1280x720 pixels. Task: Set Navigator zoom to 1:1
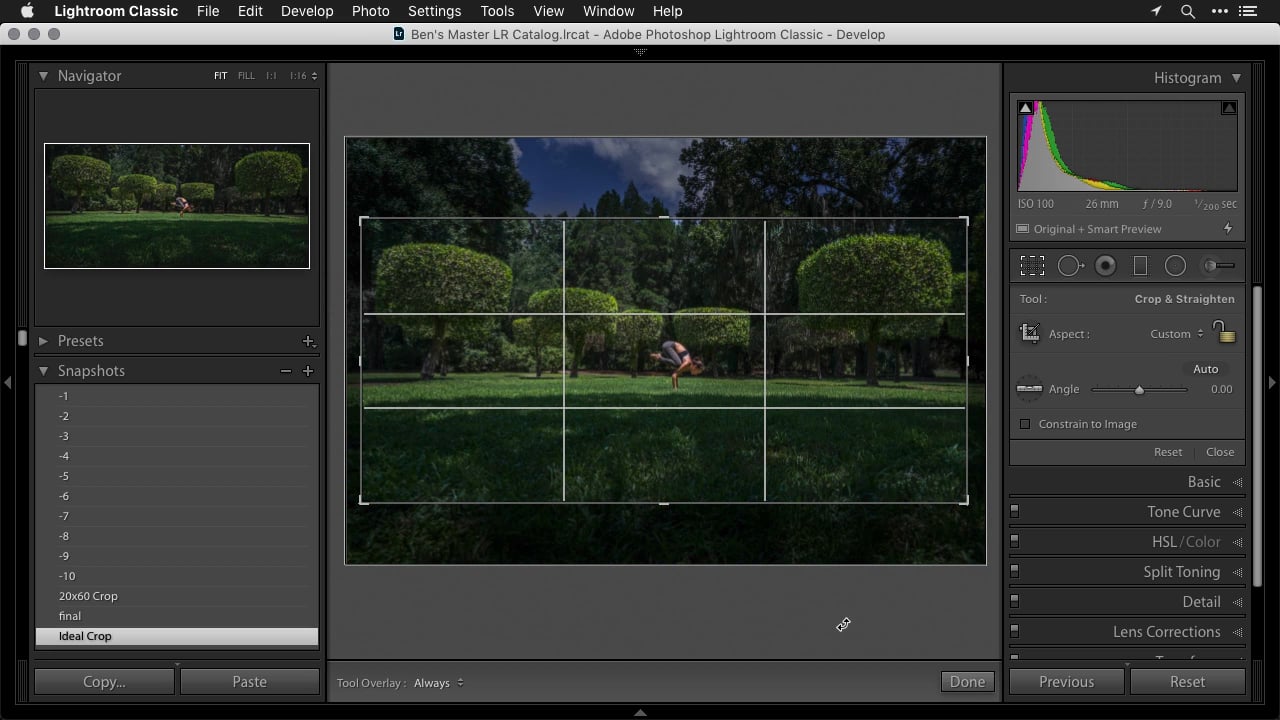click(271, 76)
